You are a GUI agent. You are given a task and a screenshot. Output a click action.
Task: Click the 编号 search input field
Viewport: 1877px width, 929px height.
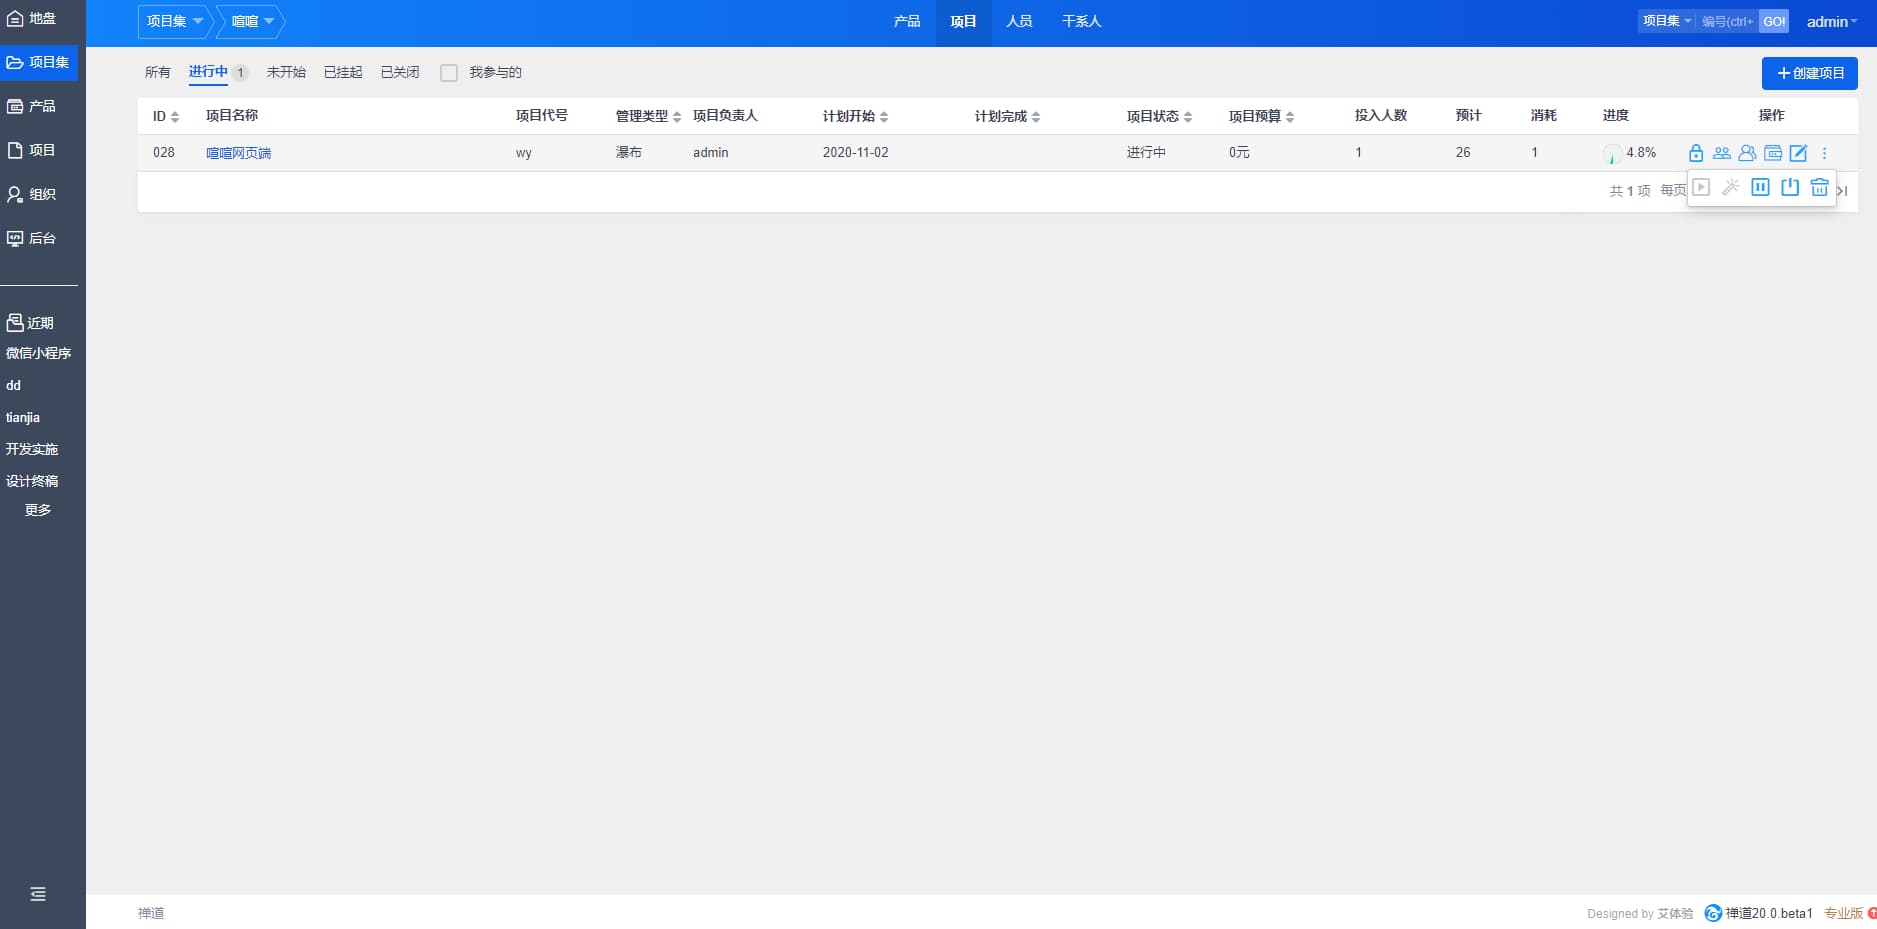point(1727,21)
